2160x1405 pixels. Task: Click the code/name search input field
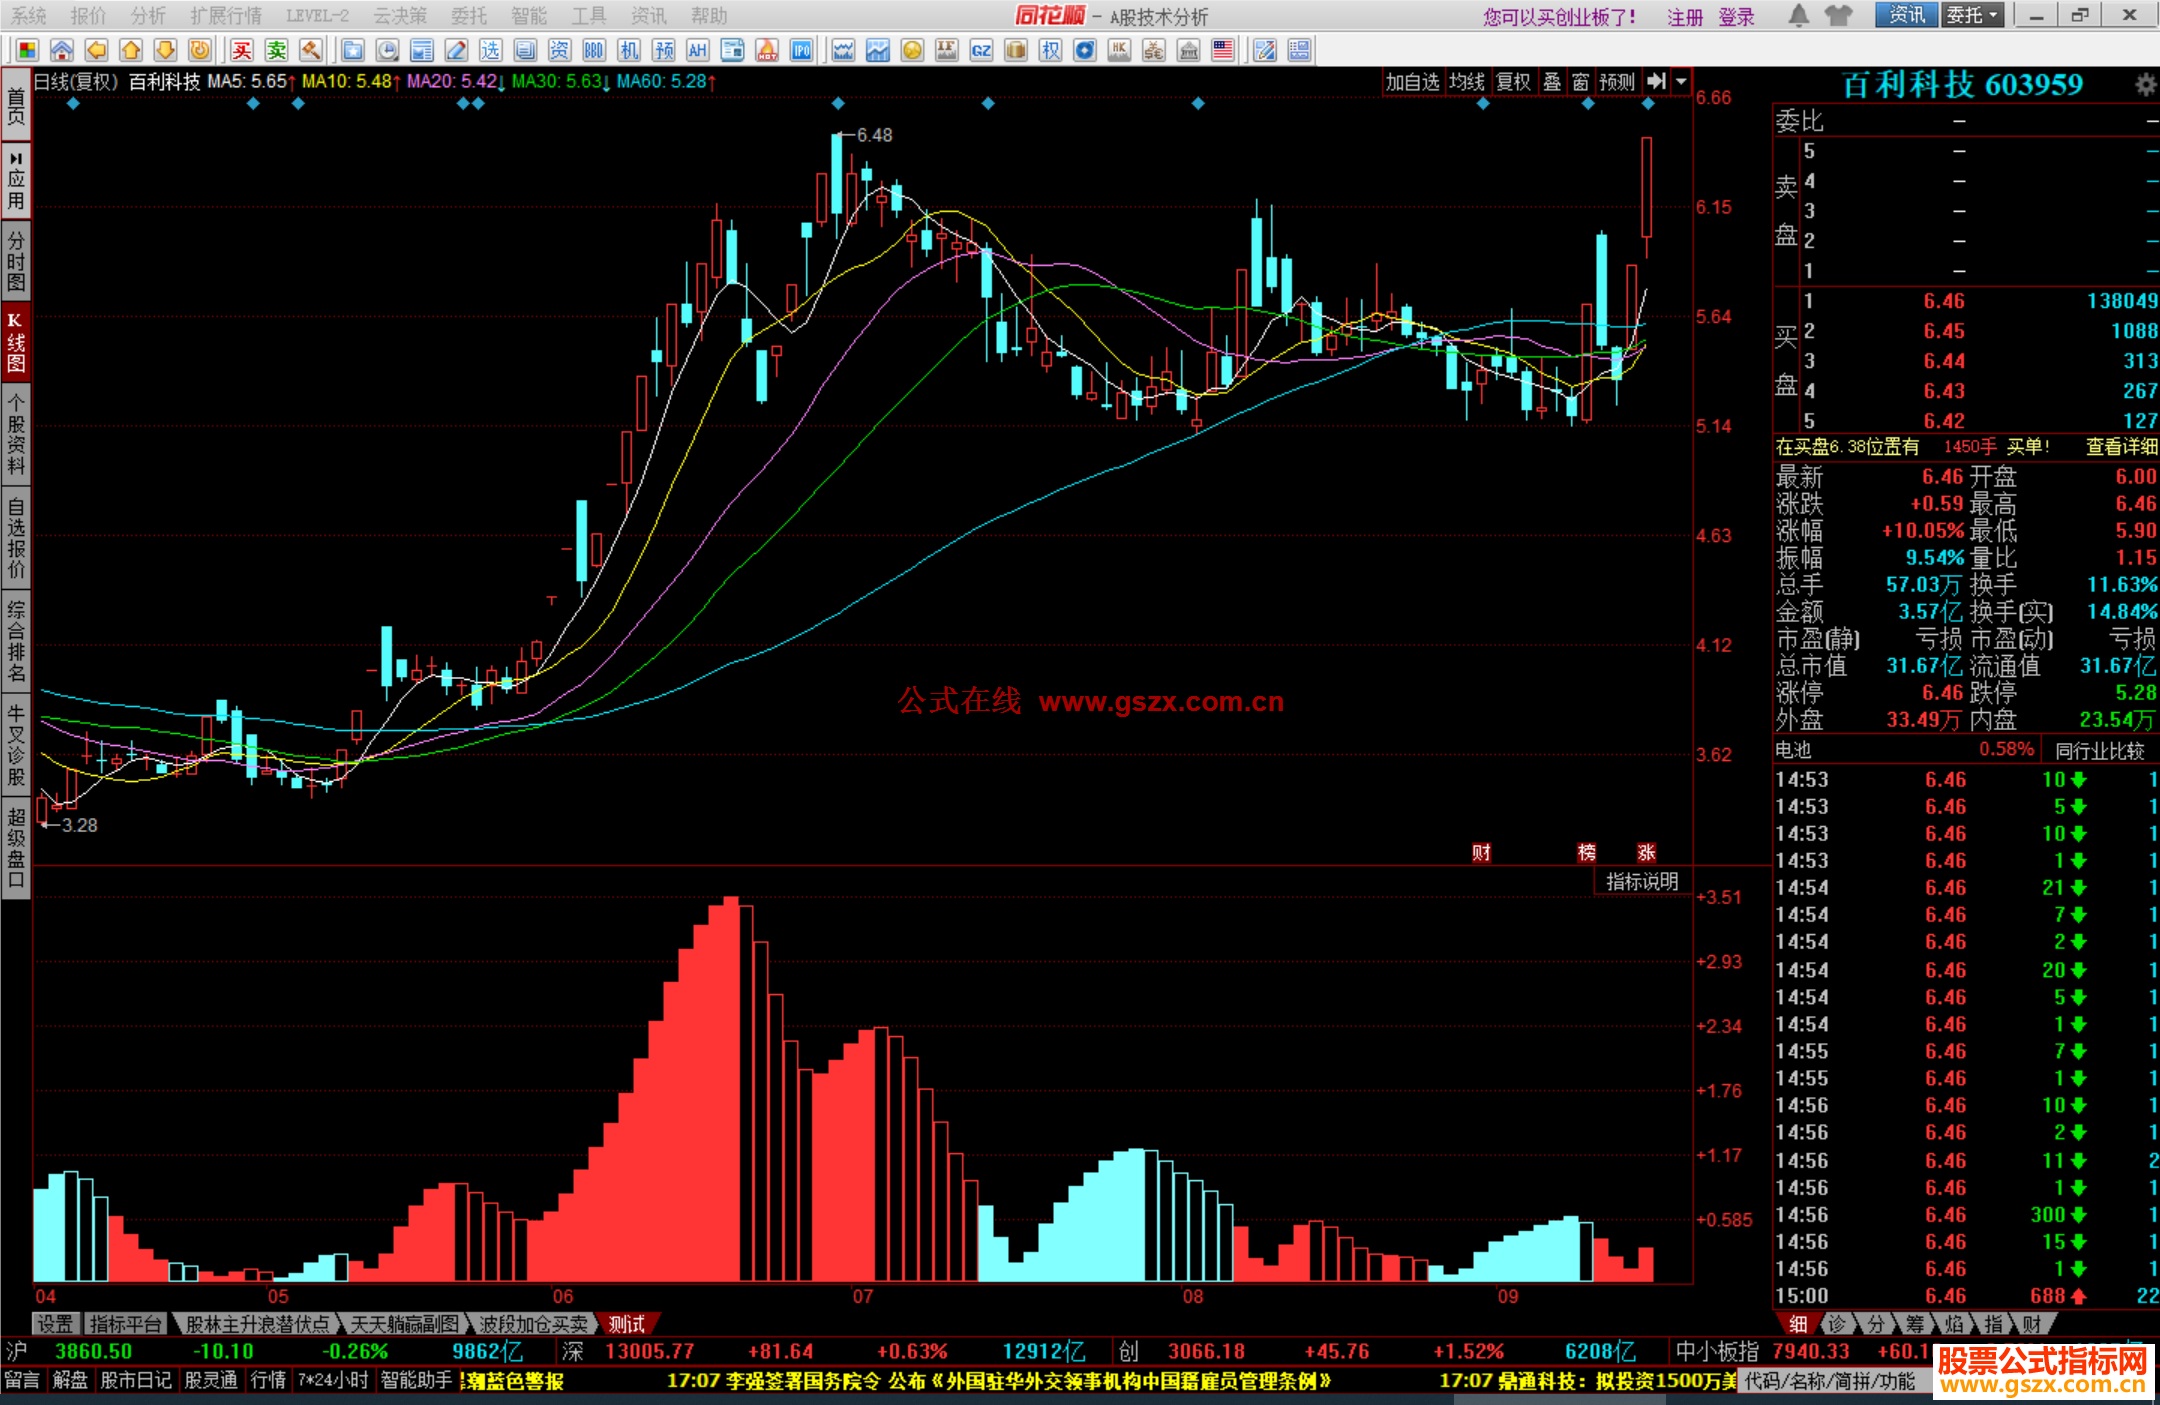[x=1834, y=1381]
